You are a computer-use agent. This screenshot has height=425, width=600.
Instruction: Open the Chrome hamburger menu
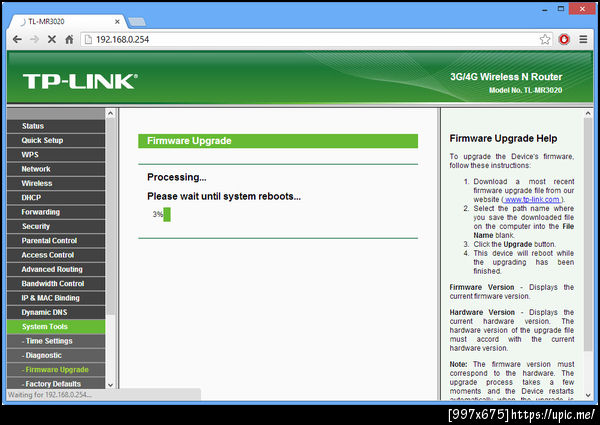coord(583,39)
